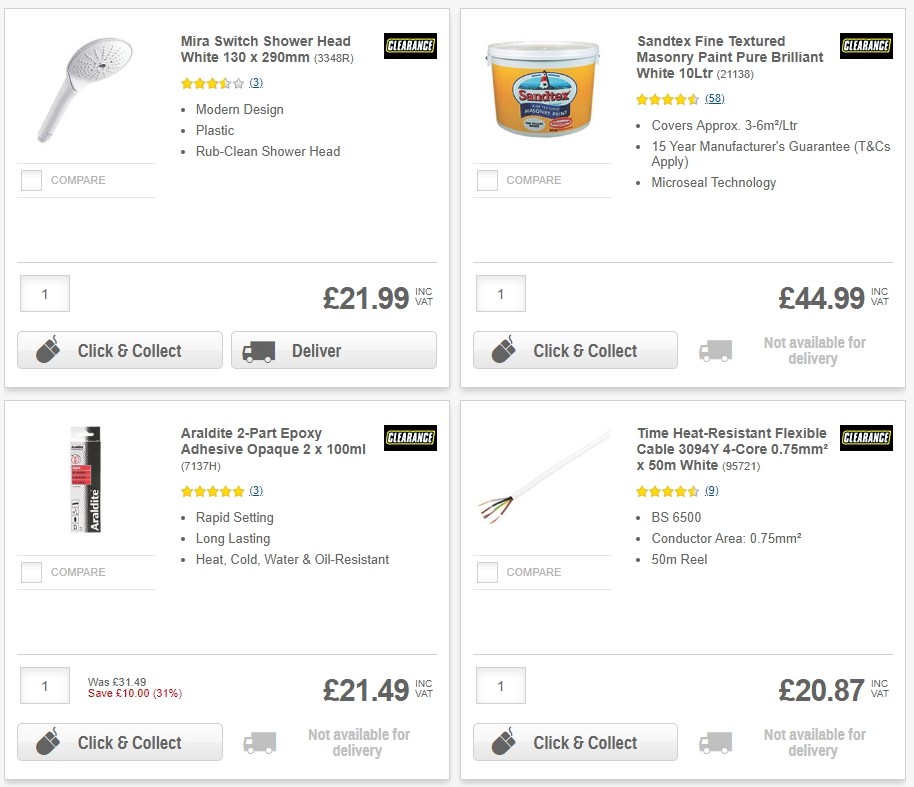Click the grayed truck icon beside Sandtex delivery notice
Viewport: 914px width, 787px height.
coord(715,350)
